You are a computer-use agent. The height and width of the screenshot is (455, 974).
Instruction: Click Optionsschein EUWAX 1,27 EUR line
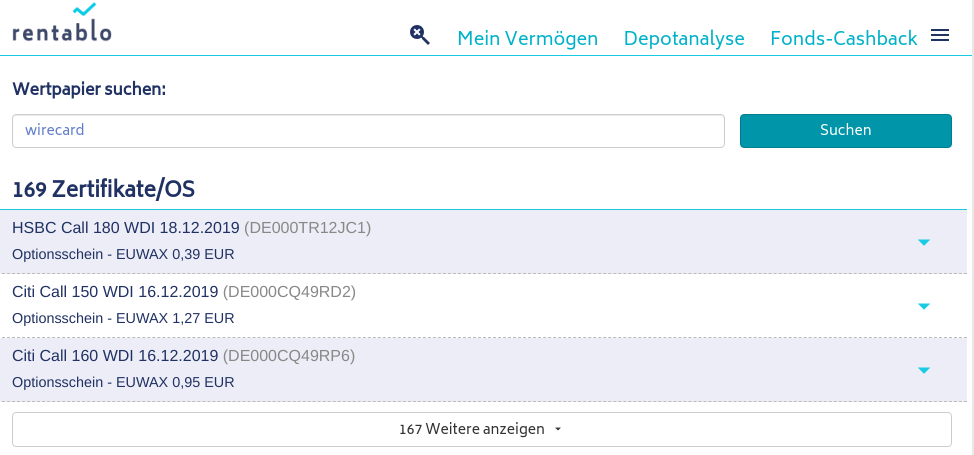pos(123,318)
